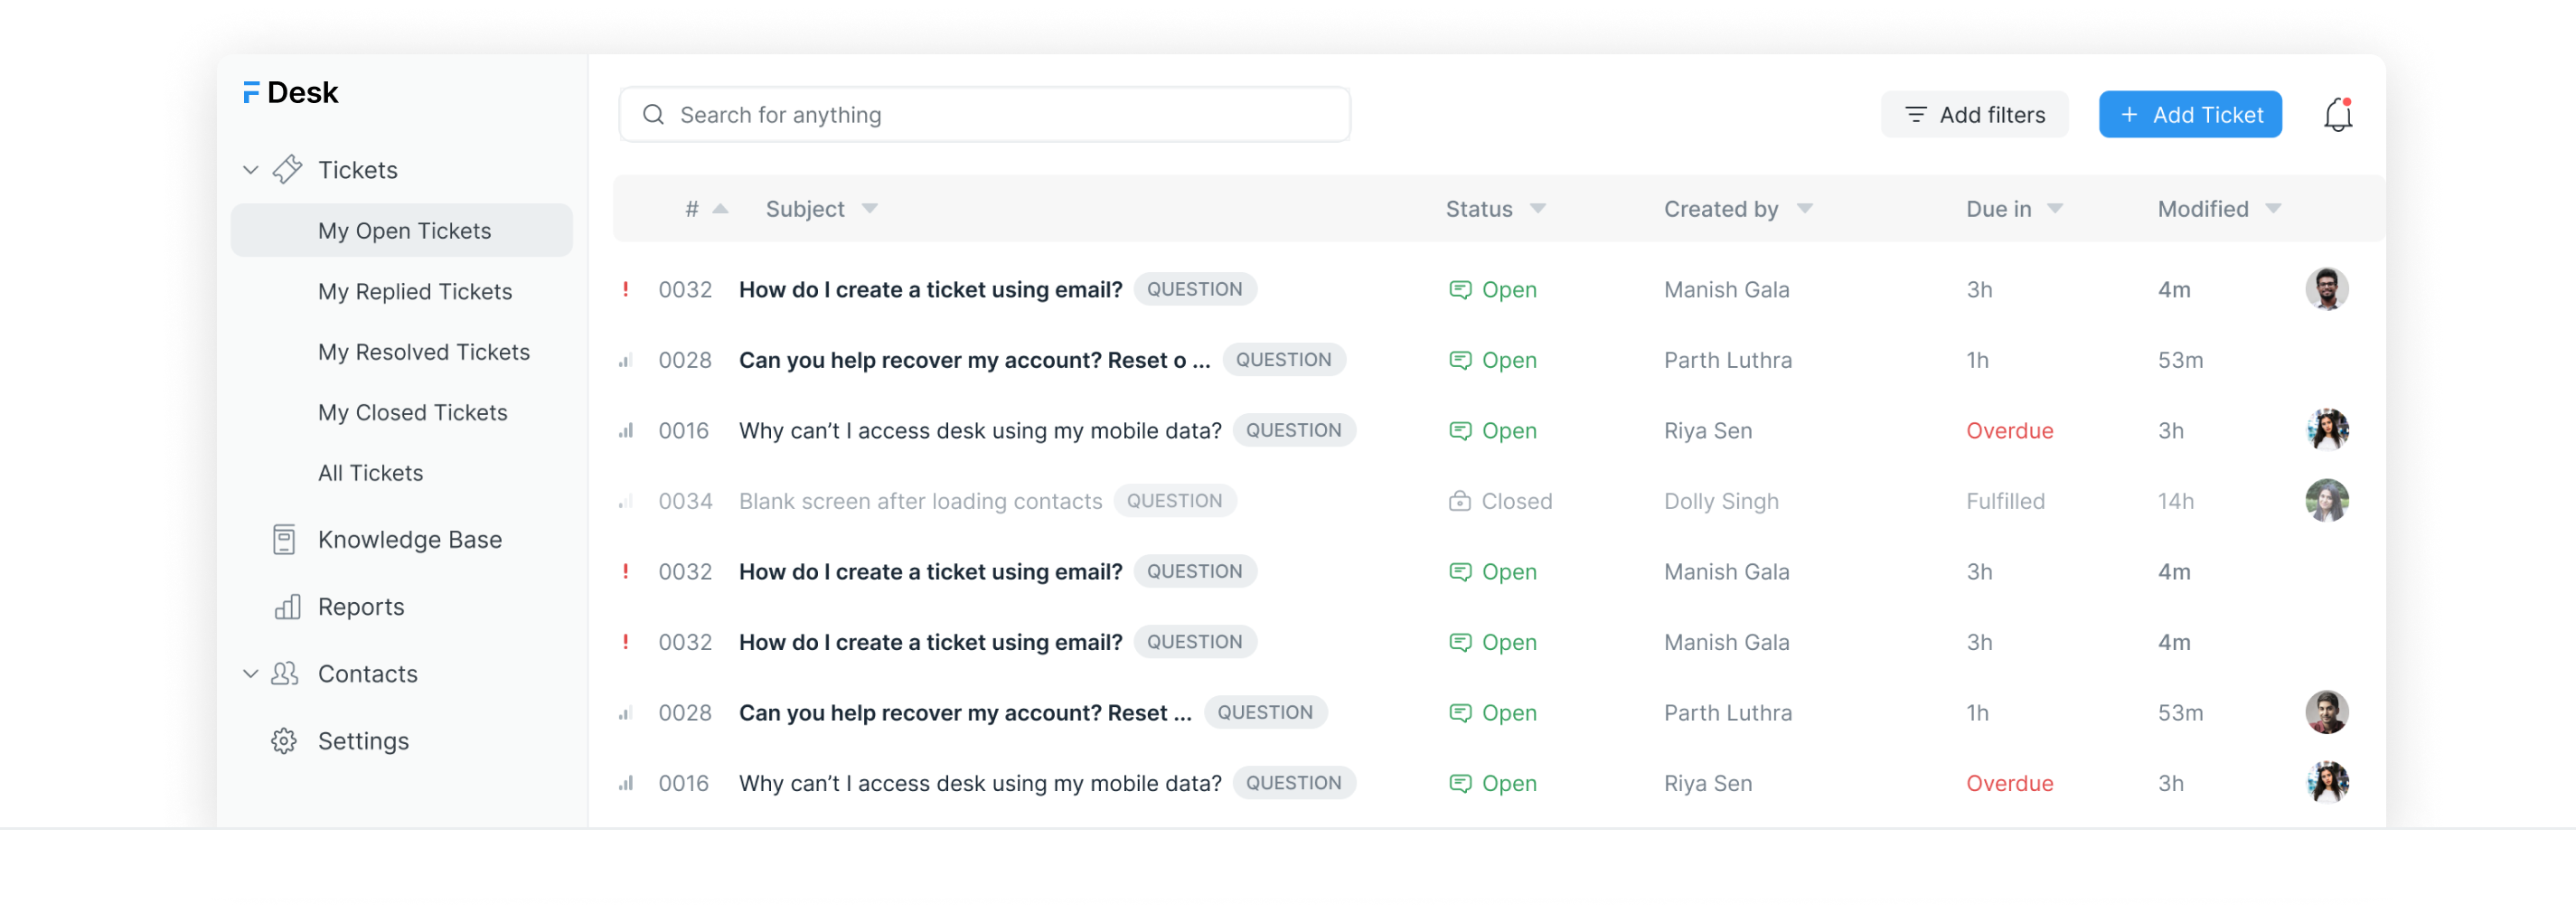Expand the Contacts section chevron
The image size is (2576, 914).
pos(250,674)
